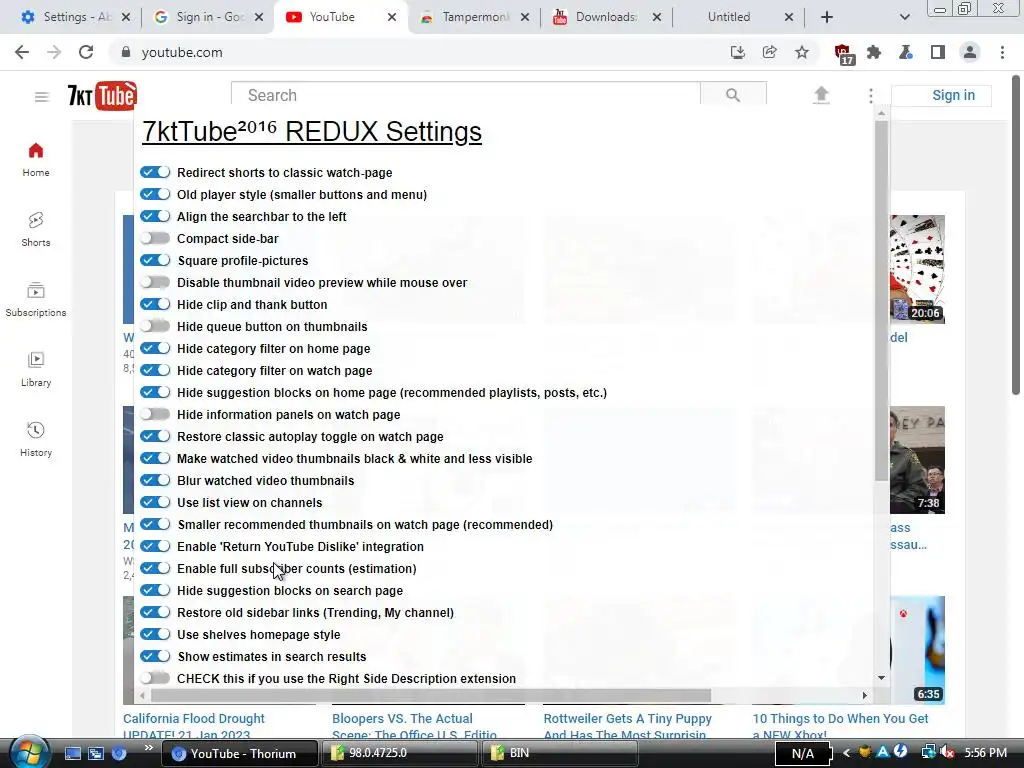Toggle Hide clip and thank button

click(155, 304)
